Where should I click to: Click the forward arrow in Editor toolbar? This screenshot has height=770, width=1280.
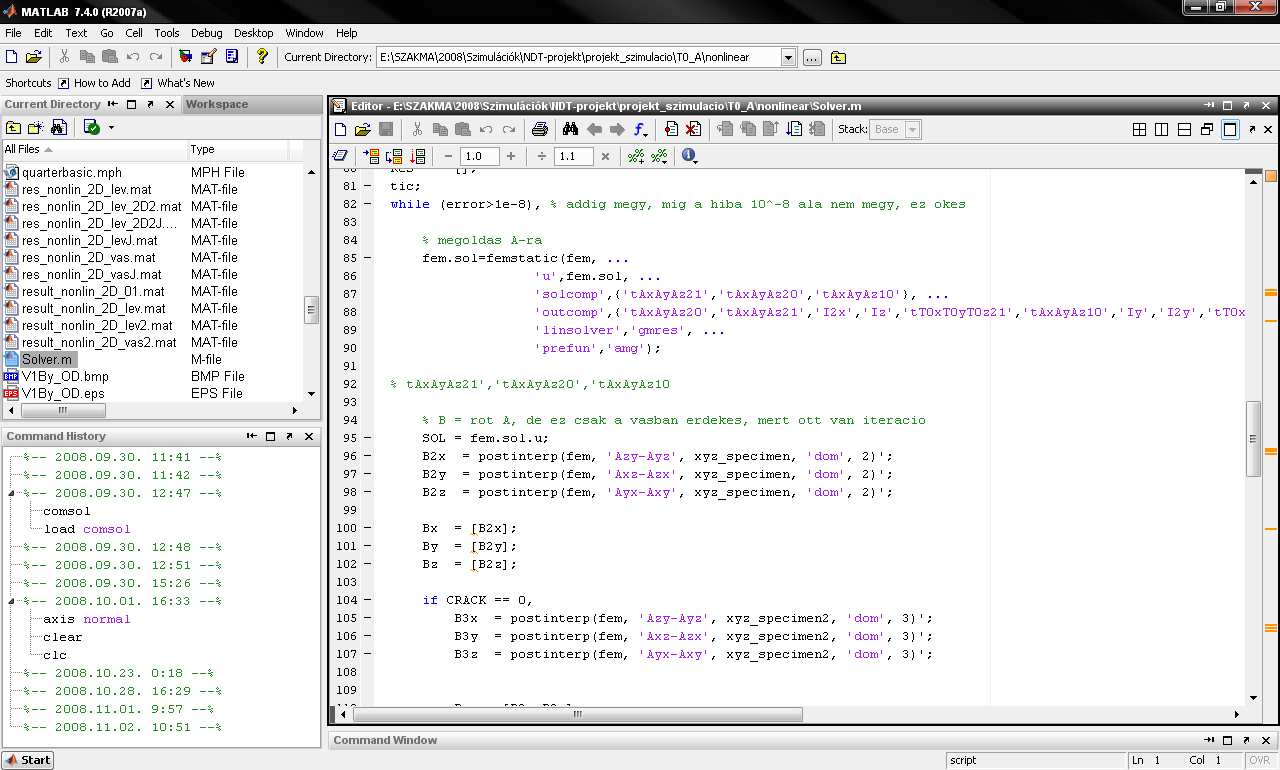tap(616, 129)
